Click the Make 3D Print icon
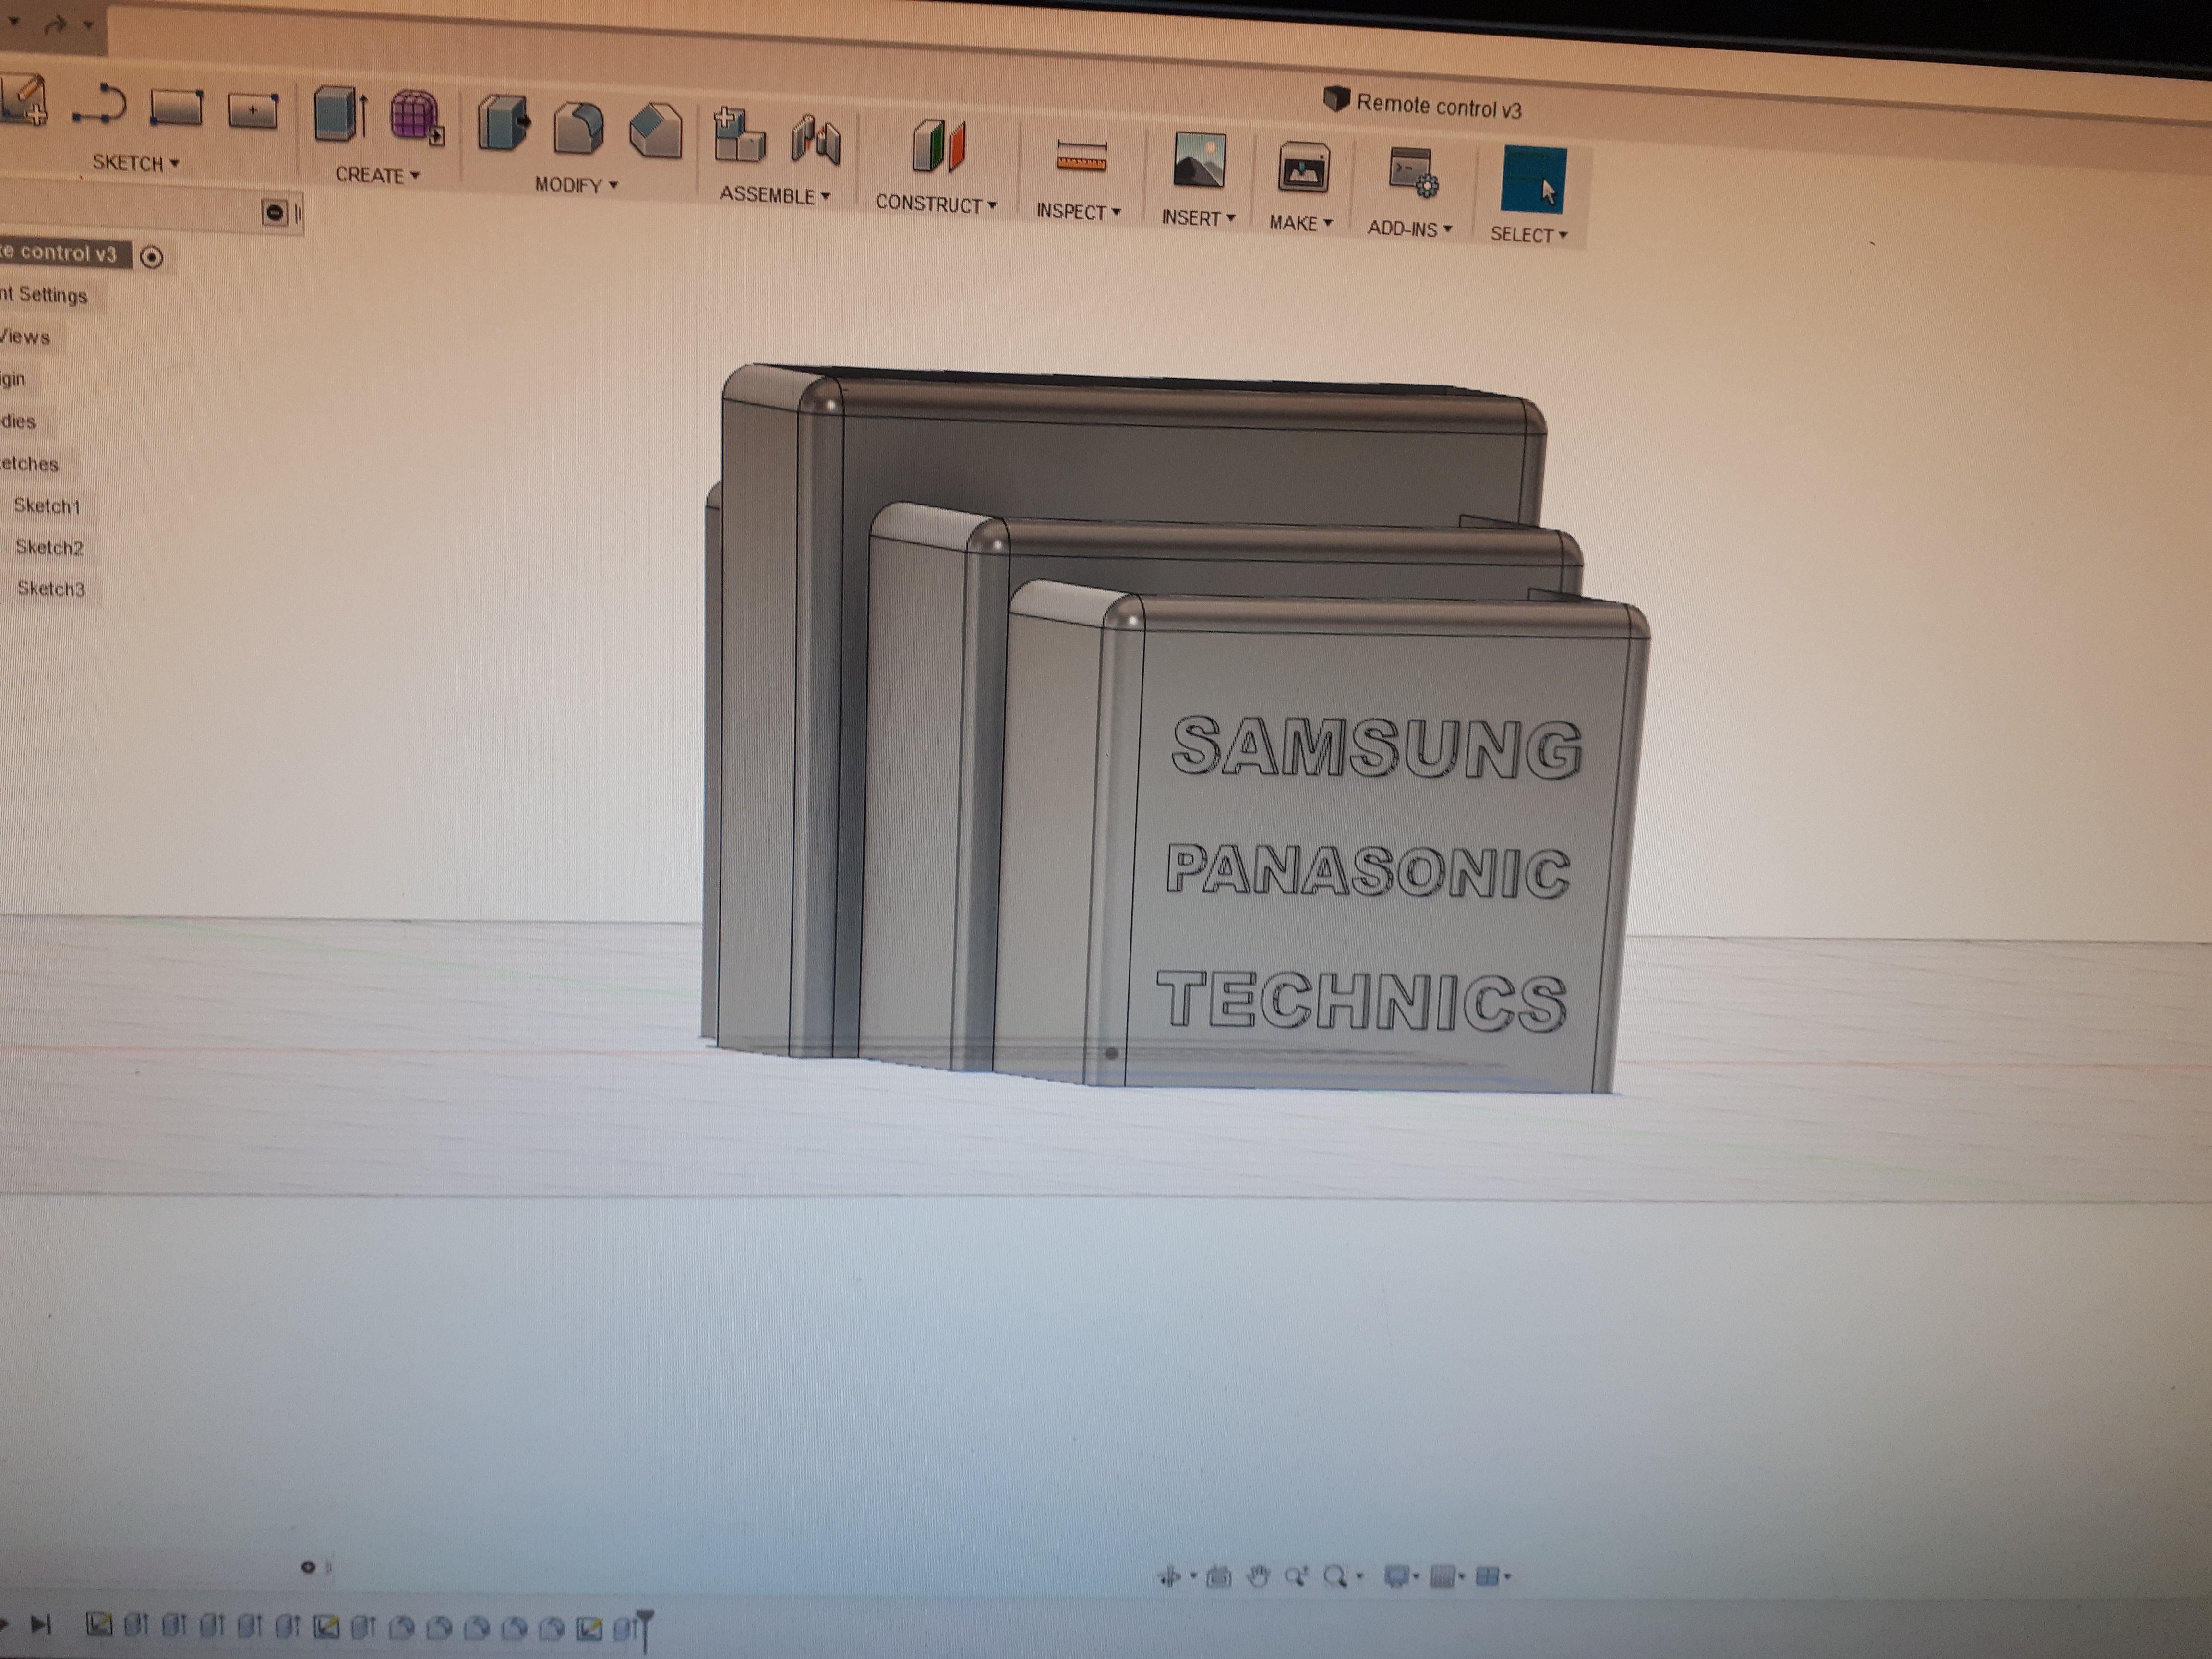This screenshot has width=2212, height=1659. (1303, 167)
